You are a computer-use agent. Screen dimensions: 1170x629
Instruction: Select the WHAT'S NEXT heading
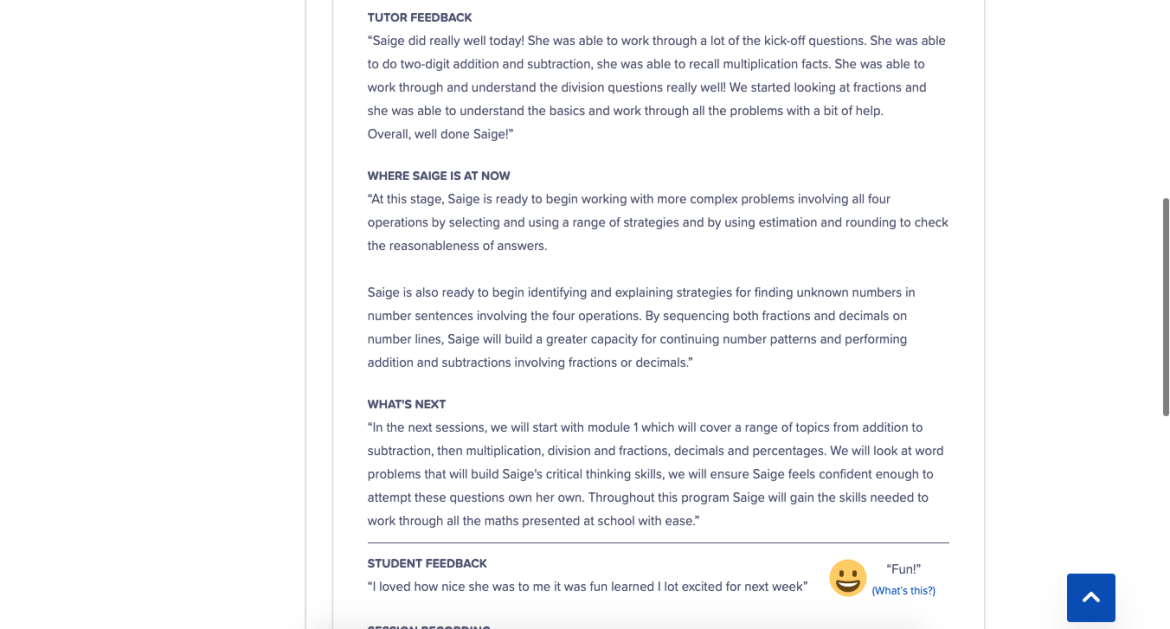pos(406,404)
